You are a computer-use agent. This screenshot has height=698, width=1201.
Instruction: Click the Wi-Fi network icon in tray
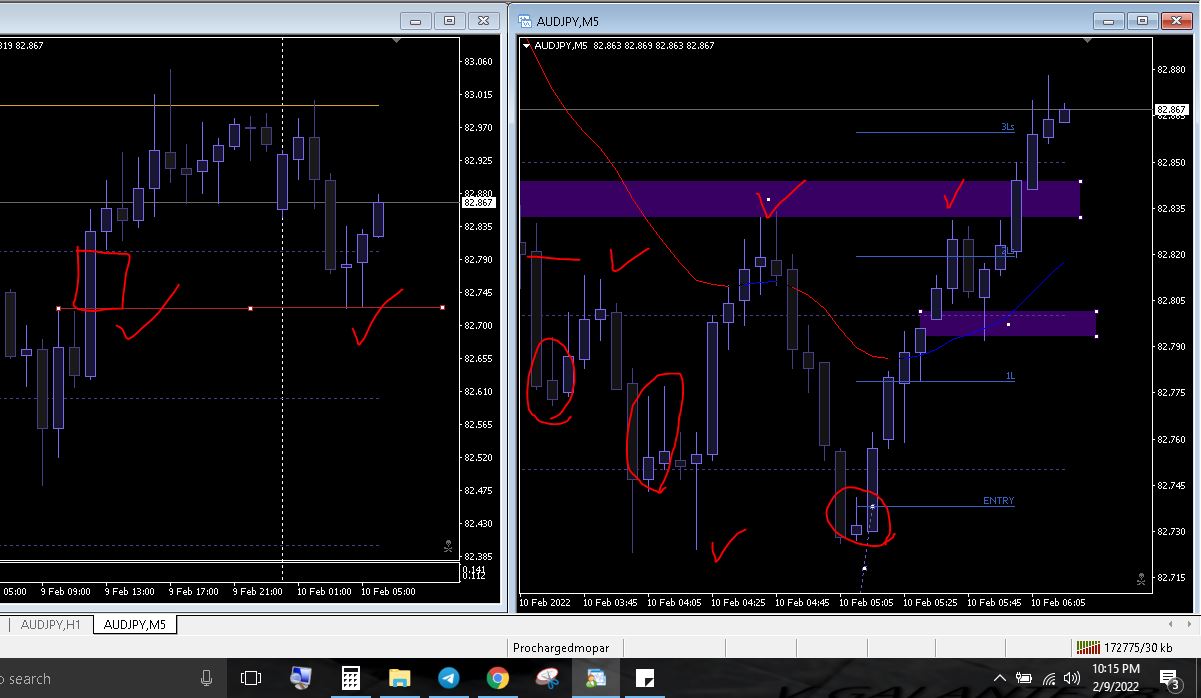(x=1048, y=679)
